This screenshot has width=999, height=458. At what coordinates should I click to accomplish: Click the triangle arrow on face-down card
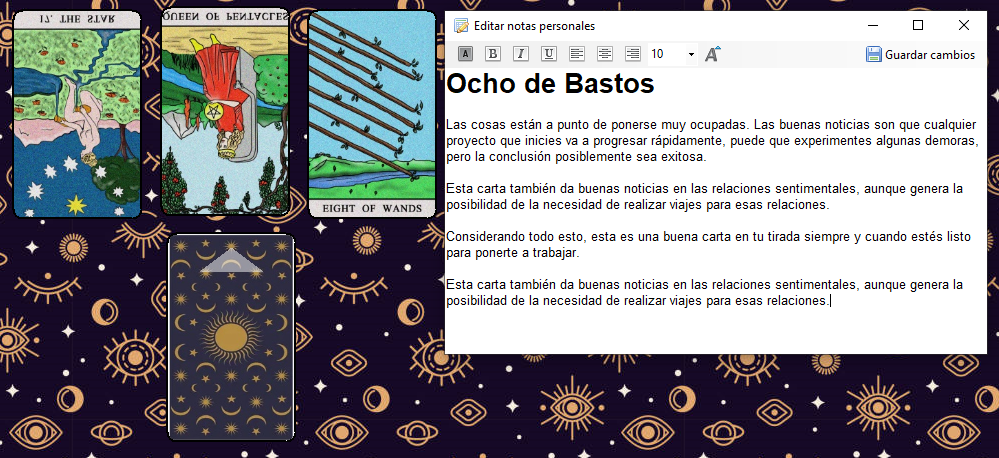pos(231,262)
